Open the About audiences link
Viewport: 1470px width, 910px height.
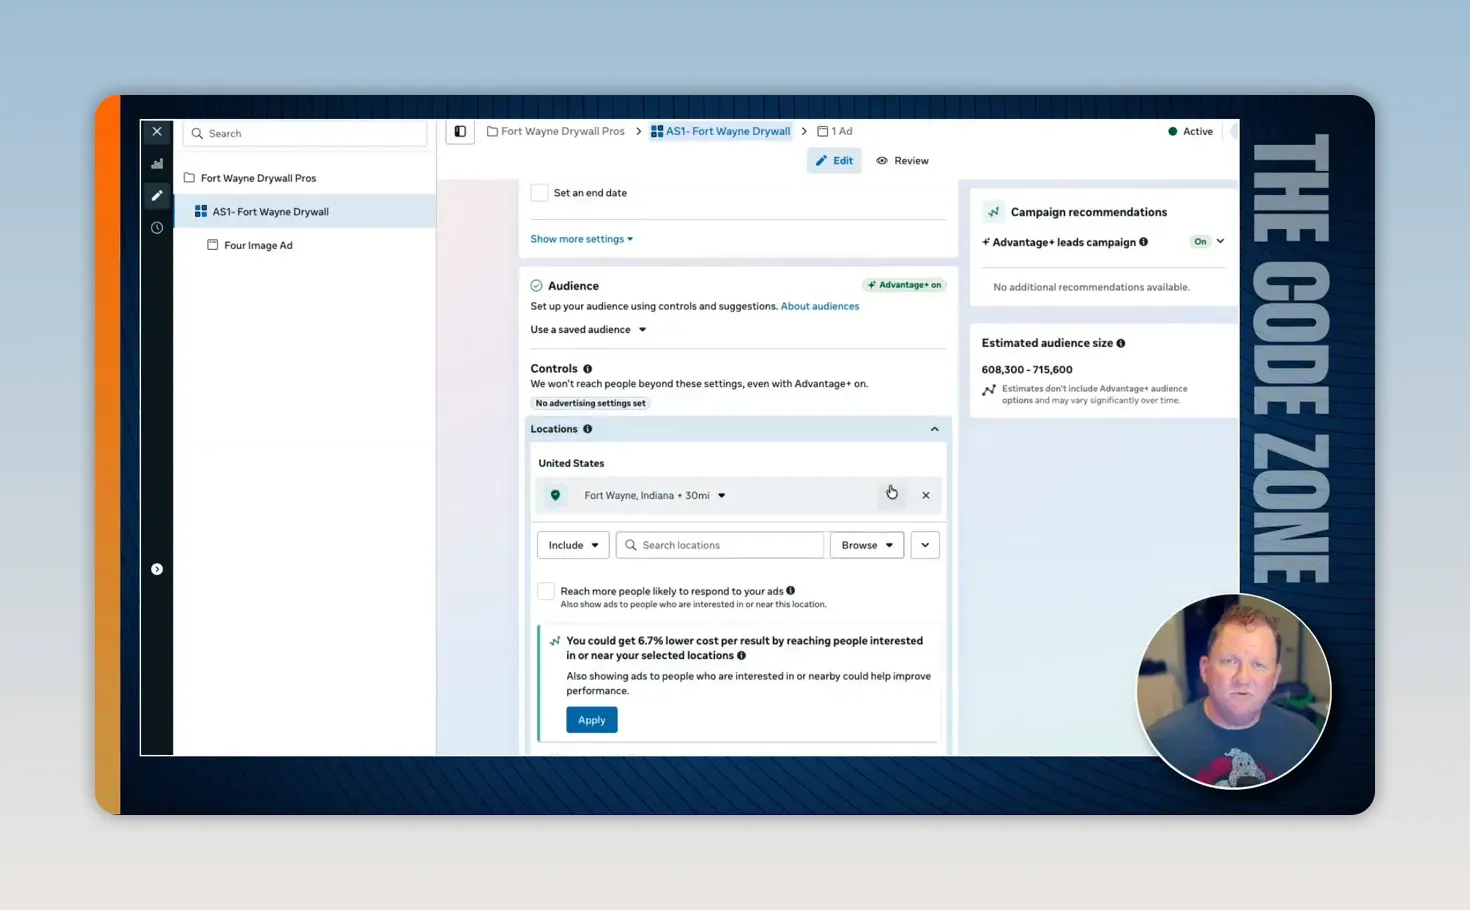820,307
